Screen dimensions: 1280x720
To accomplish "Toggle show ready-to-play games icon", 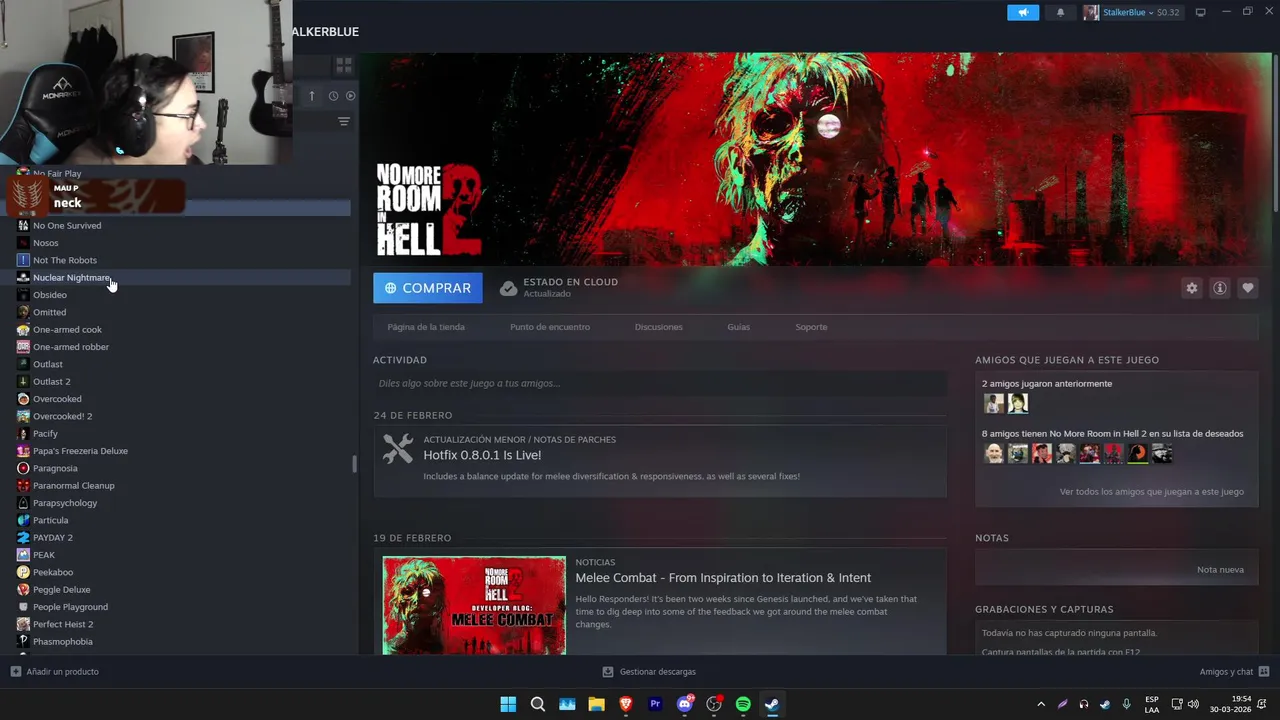I will (x=350, y=96).
